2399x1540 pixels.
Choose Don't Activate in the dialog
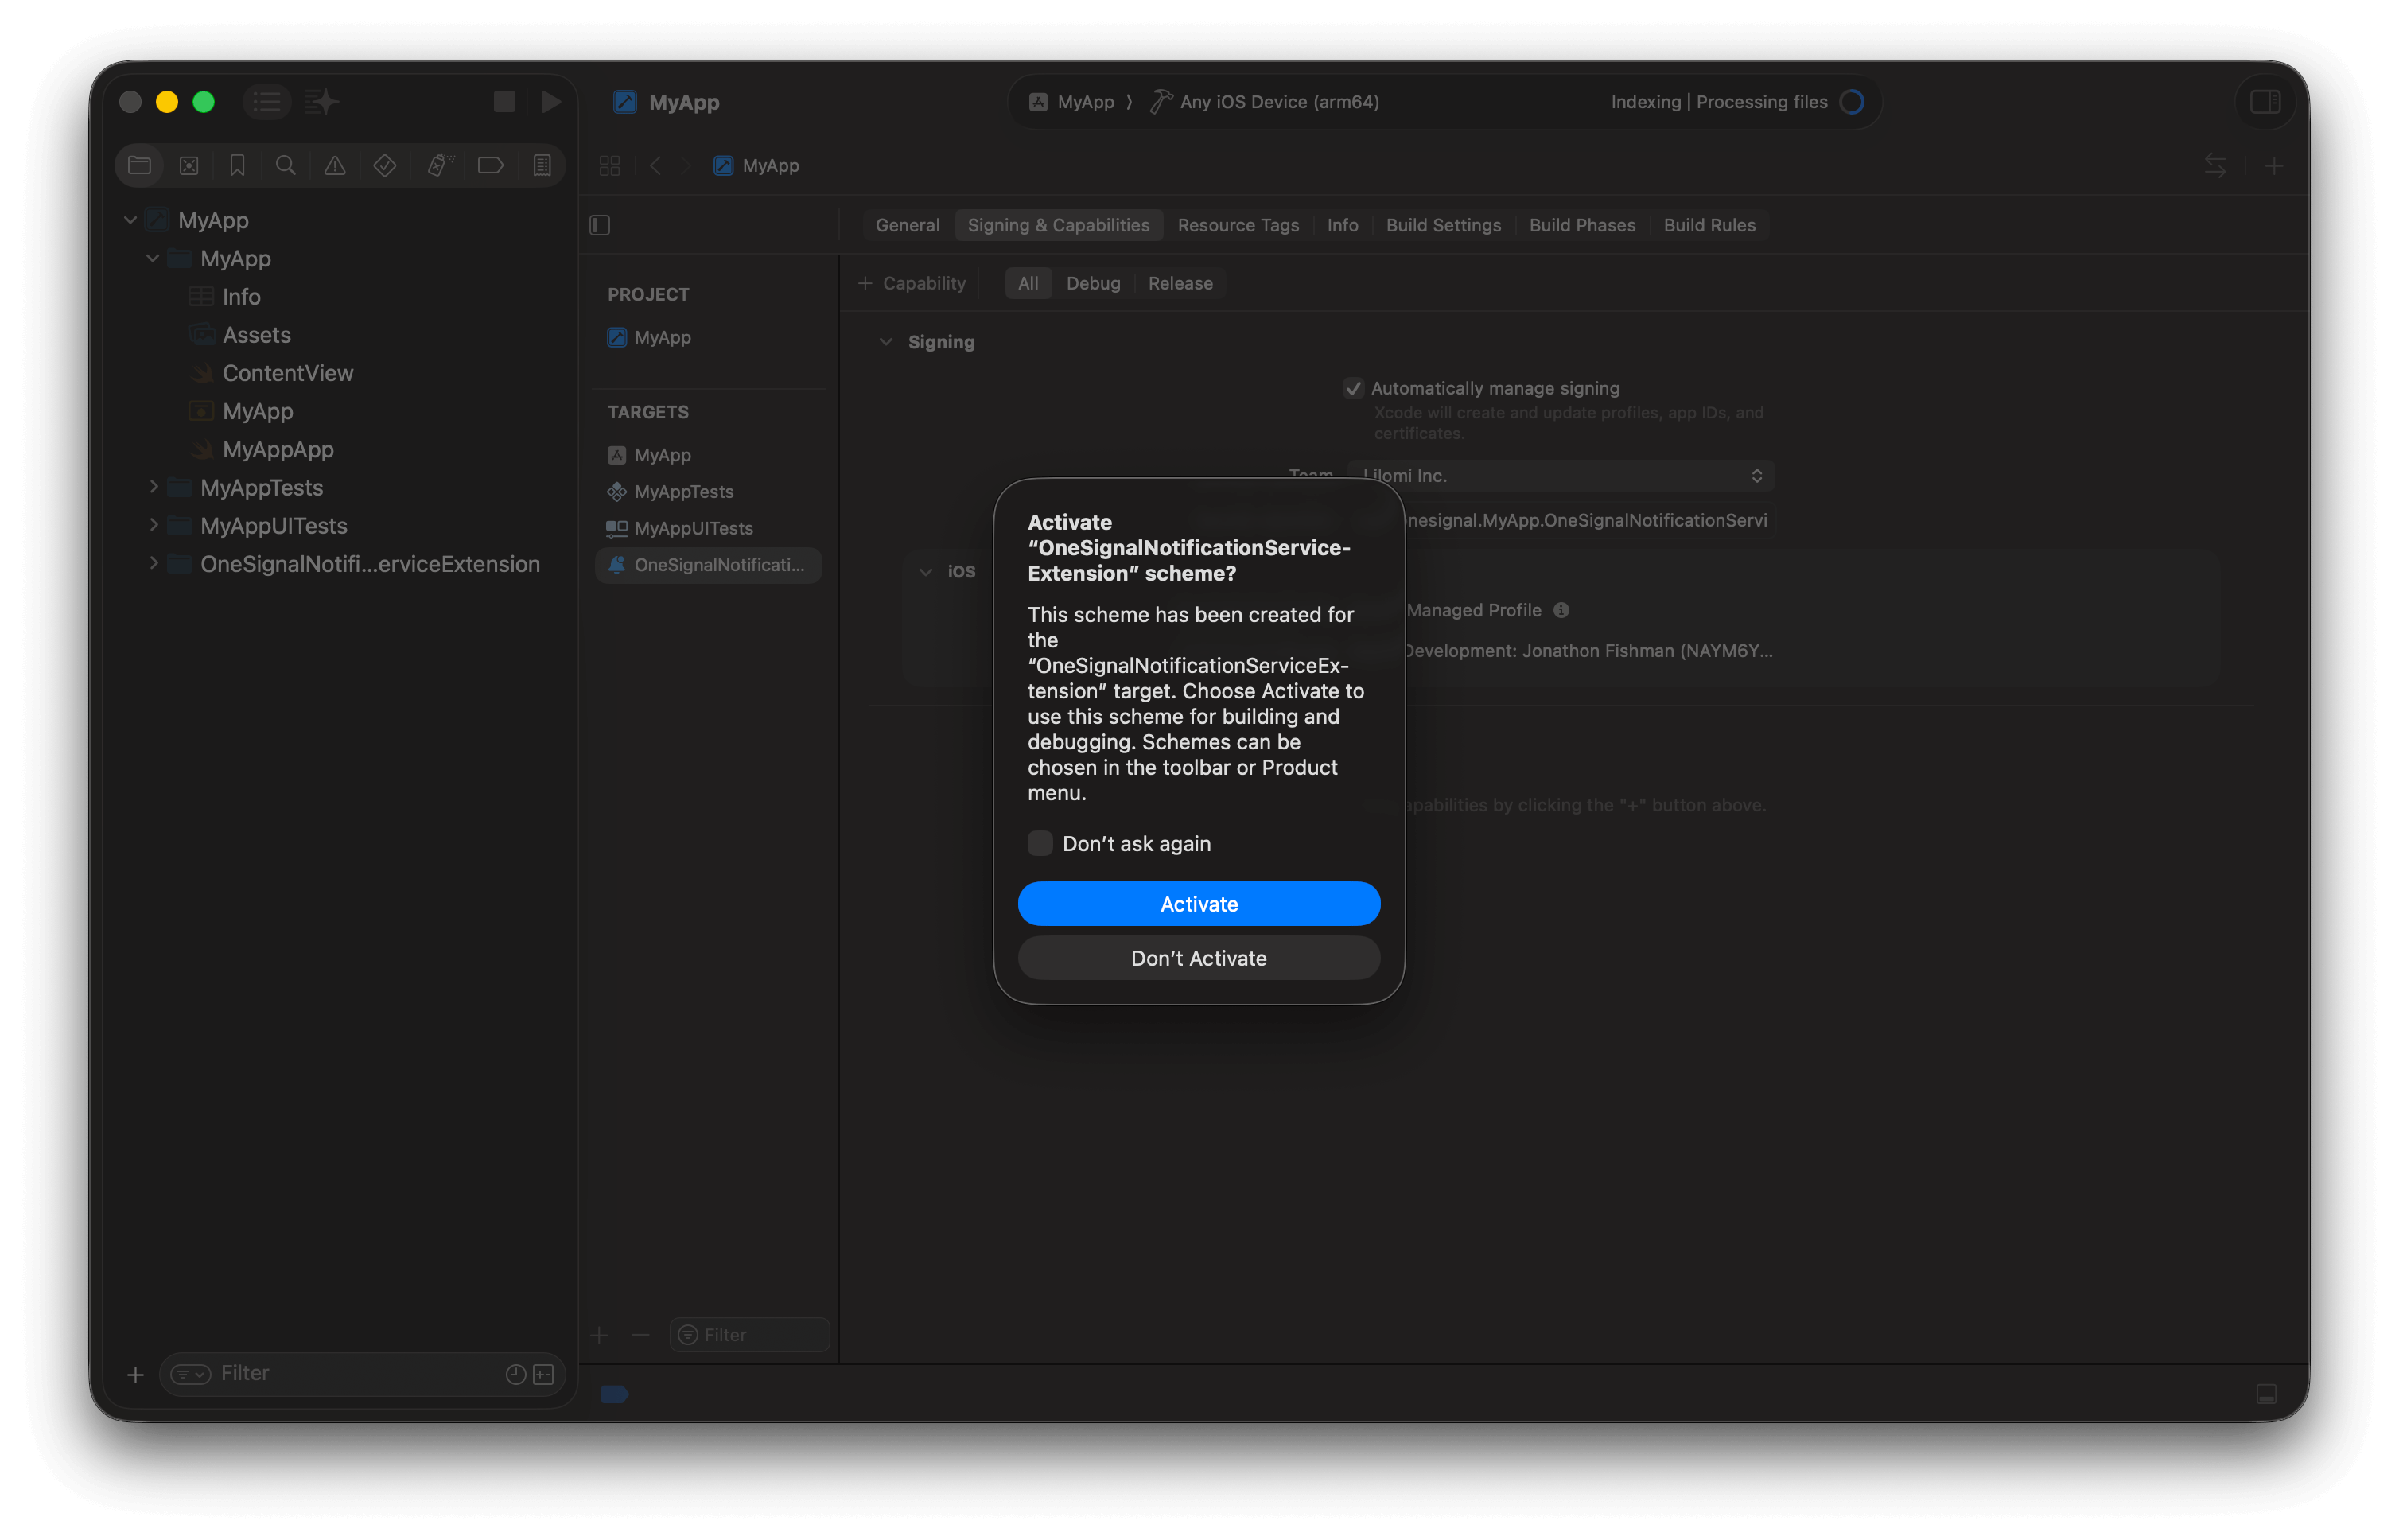[1198, 957]
